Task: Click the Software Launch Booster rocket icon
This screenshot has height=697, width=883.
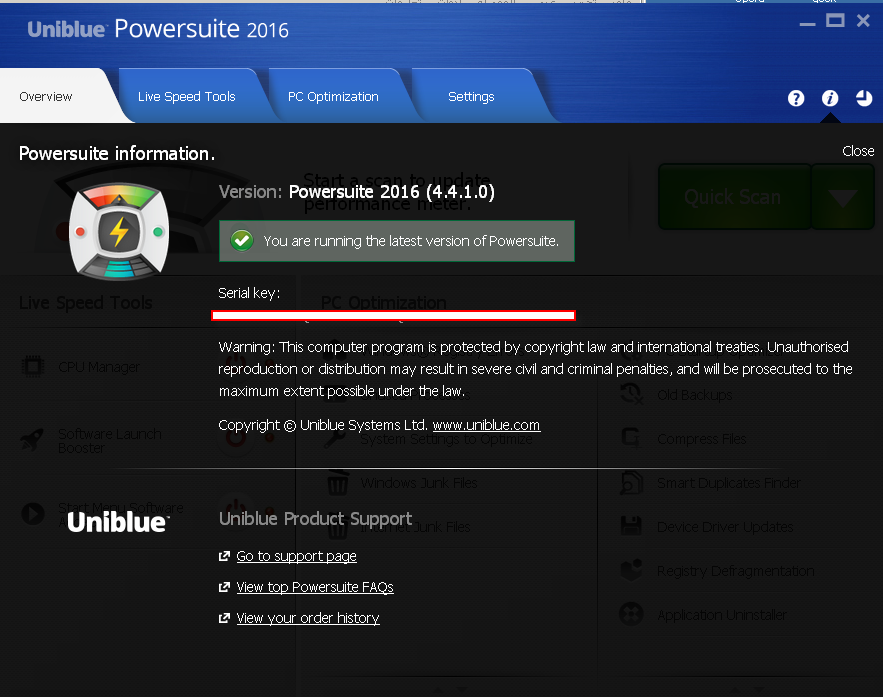Action: click(x=33, y=440)
